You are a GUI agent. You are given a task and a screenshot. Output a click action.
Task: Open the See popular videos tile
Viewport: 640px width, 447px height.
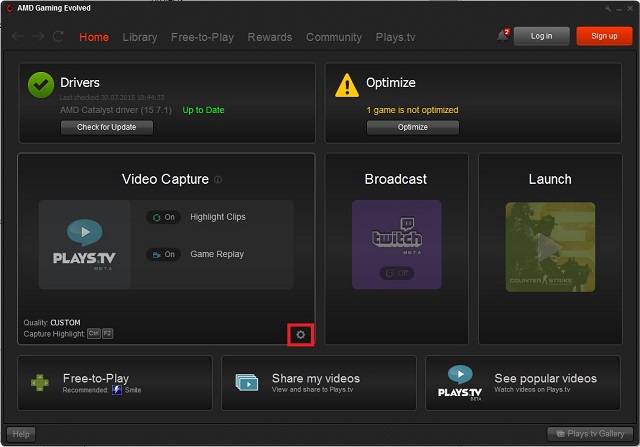tap(523, 383)
